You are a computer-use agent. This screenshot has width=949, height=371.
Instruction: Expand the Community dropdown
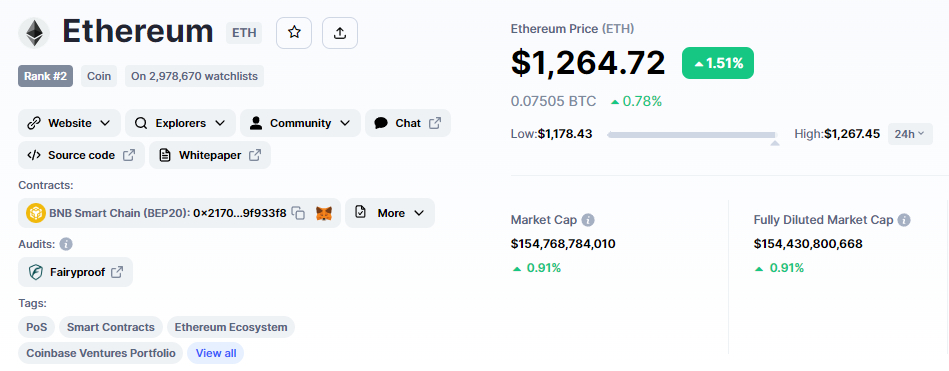point(300,123)
